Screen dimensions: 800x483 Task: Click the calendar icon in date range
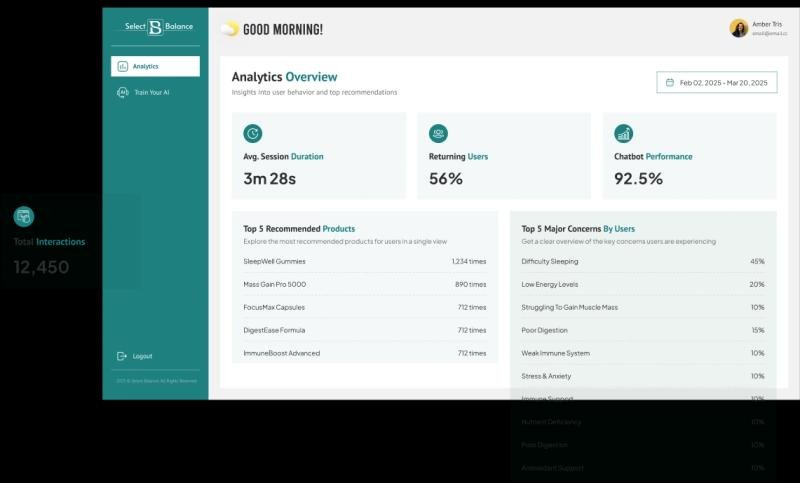(669, 83)
